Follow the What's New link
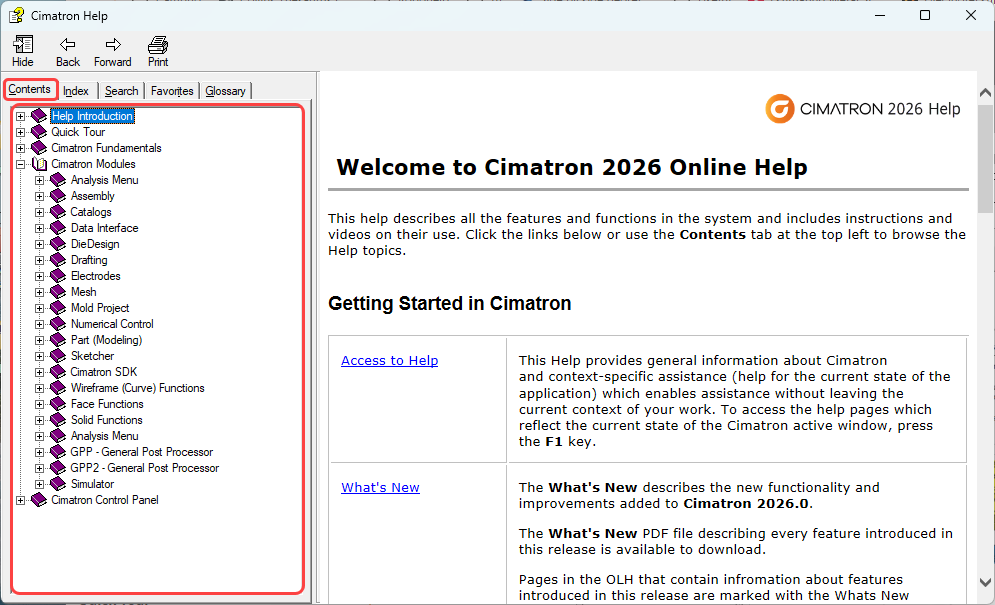Viewport: 995px width, 605px height. [380, 487]
